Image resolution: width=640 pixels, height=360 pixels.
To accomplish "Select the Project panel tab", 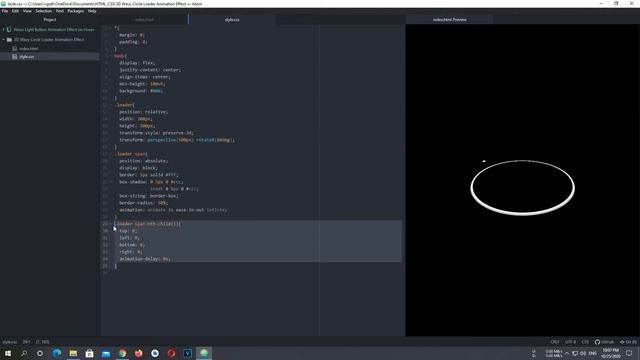I will [50, 20].
